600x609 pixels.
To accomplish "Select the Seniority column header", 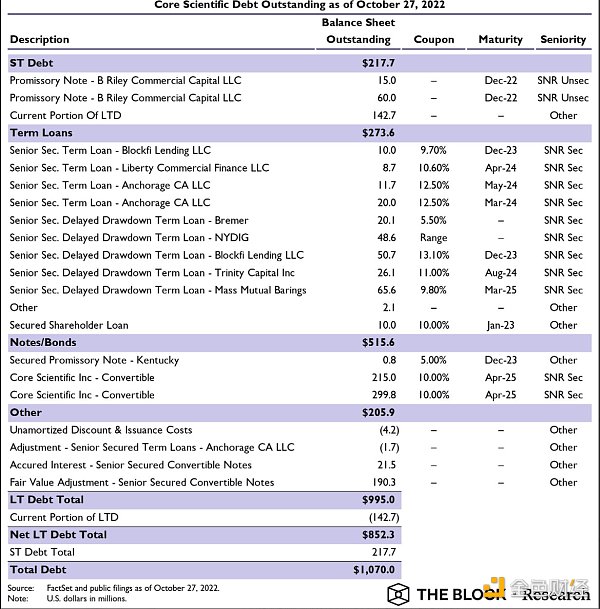I will click(562, 40).
